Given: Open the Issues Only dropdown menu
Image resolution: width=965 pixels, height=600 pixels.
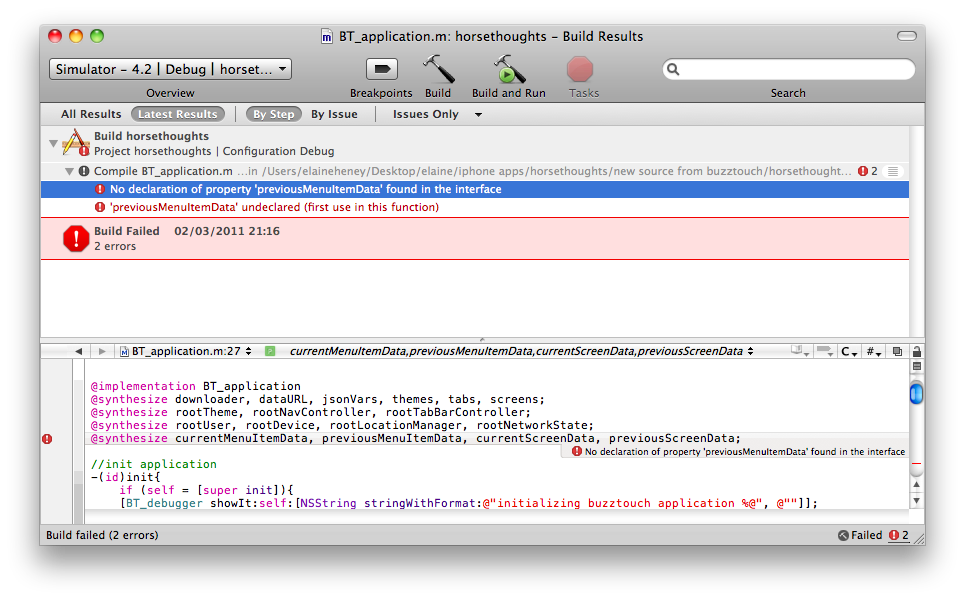Looking at the screenshot, I should (x=437, y=114).
